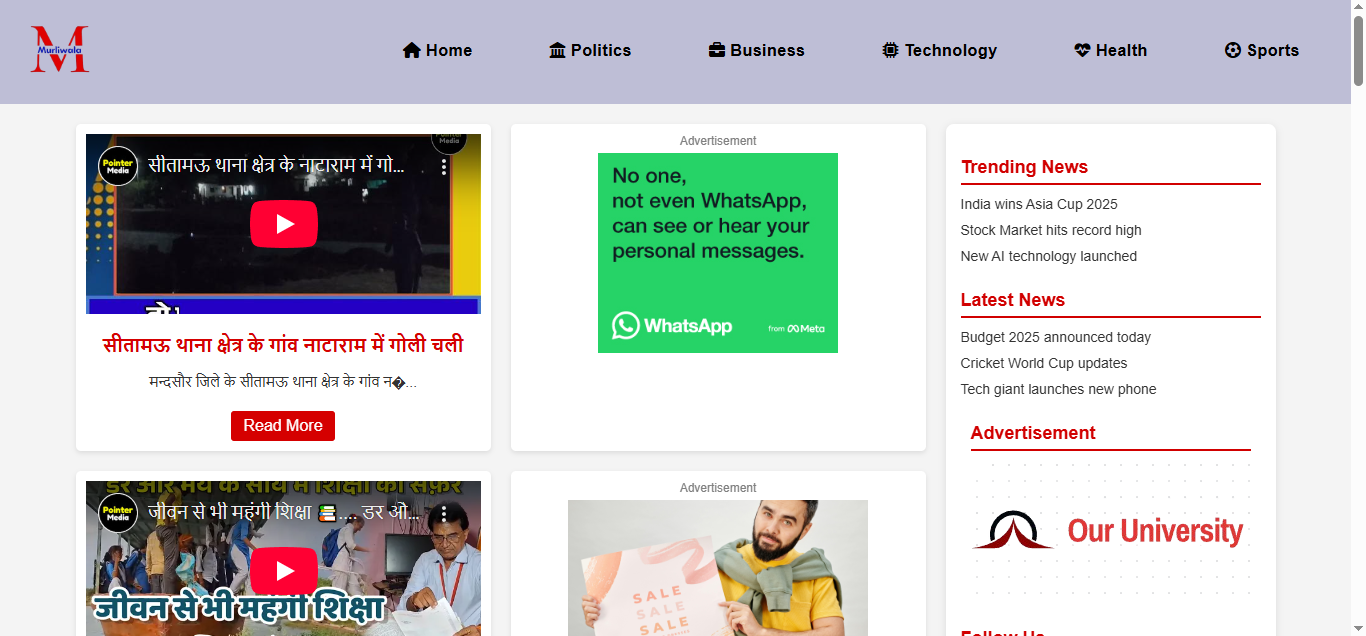Open 'Cricket World Cup updates'

[1044, 363]
